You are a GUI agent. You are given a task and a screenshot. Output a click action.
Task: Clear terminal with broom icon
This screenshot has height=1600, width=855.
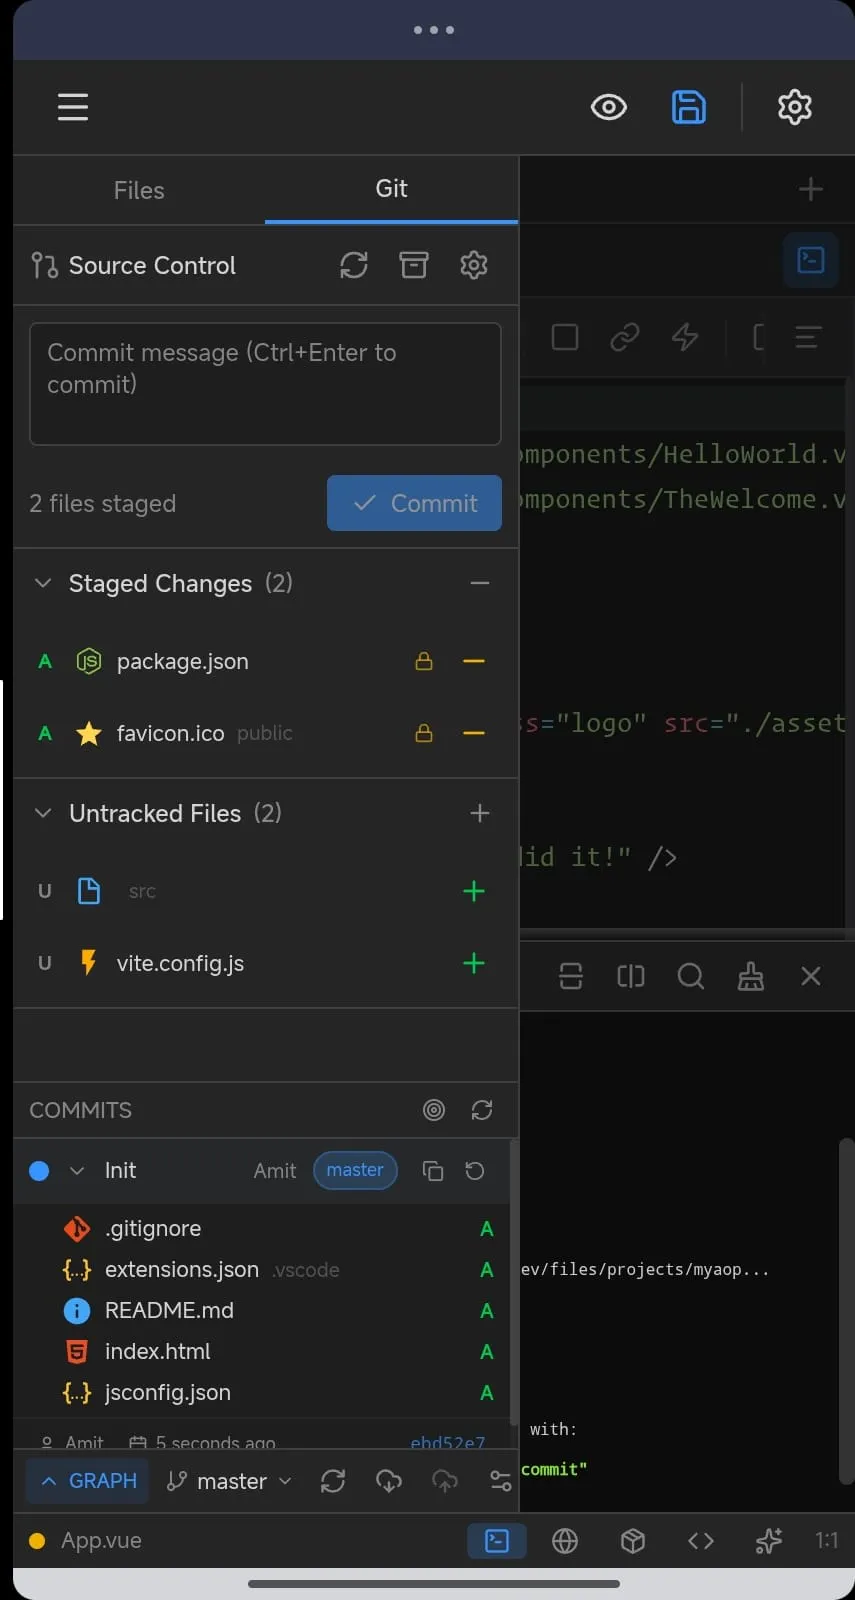click(x=751, y=976)
